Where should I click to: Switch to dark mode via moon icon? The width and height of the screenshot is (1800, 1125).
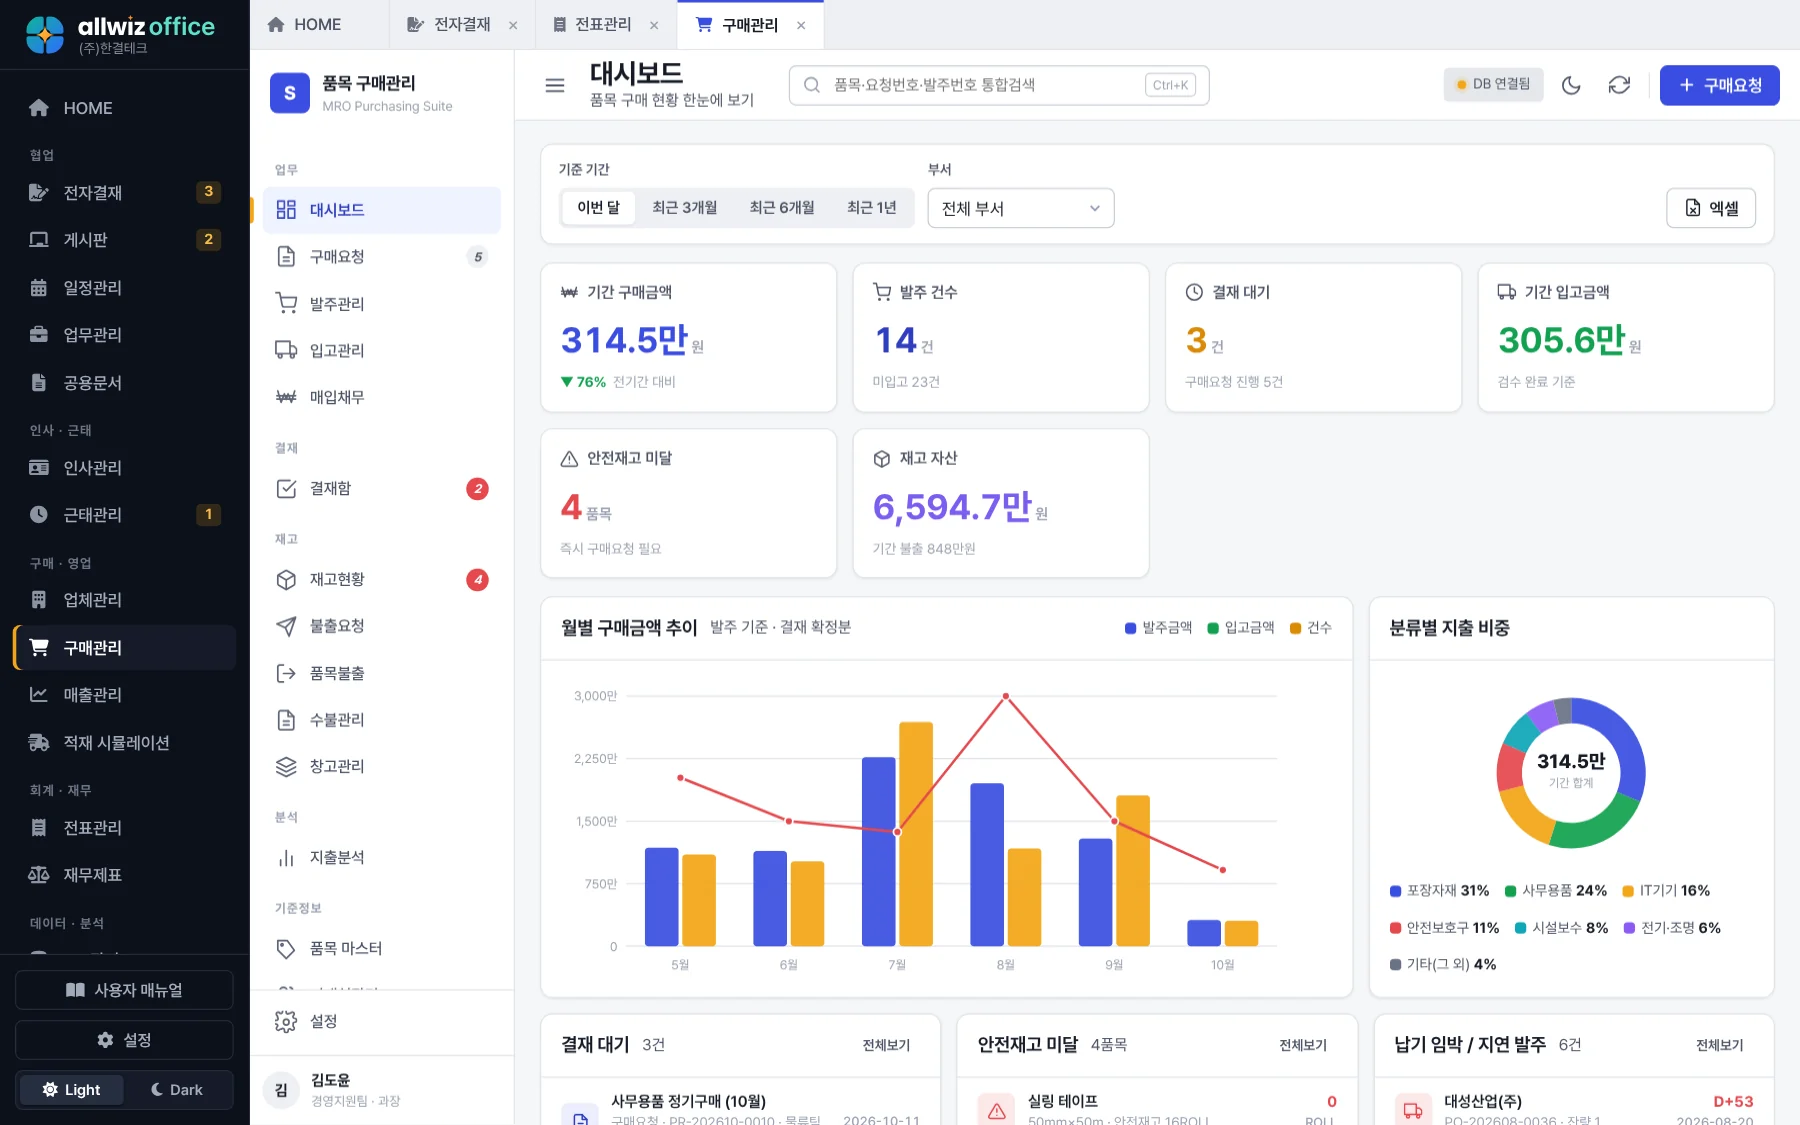(1571, 85)
